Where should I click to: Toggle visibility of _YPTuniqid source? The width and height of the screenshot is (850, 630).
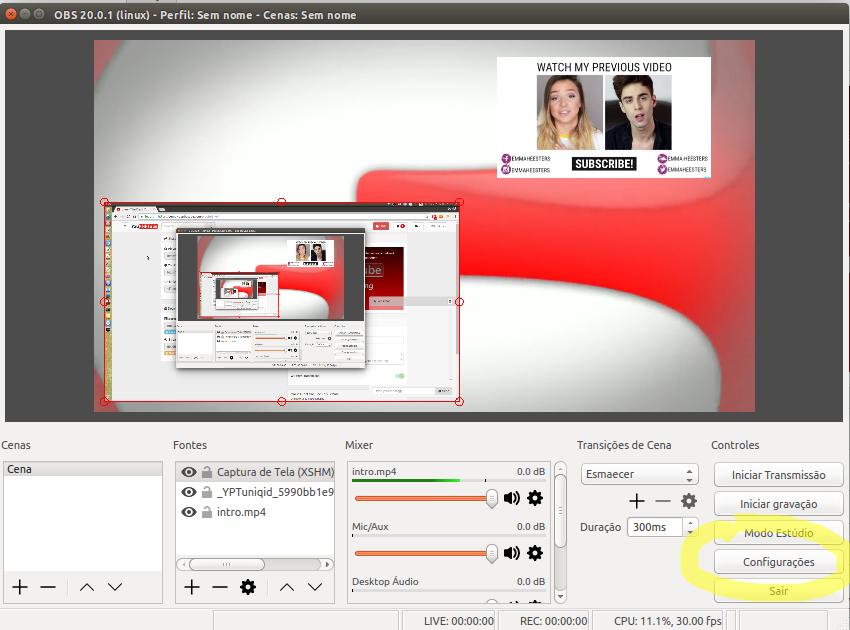pos(189,492)
